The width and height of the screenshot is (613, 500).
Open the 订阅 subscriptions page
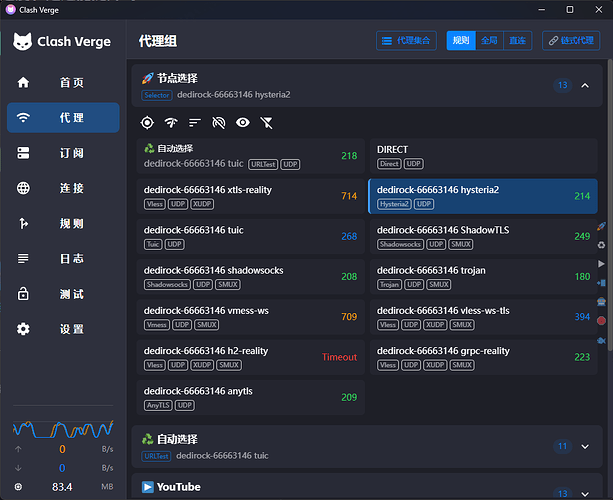tap(63, 153)
